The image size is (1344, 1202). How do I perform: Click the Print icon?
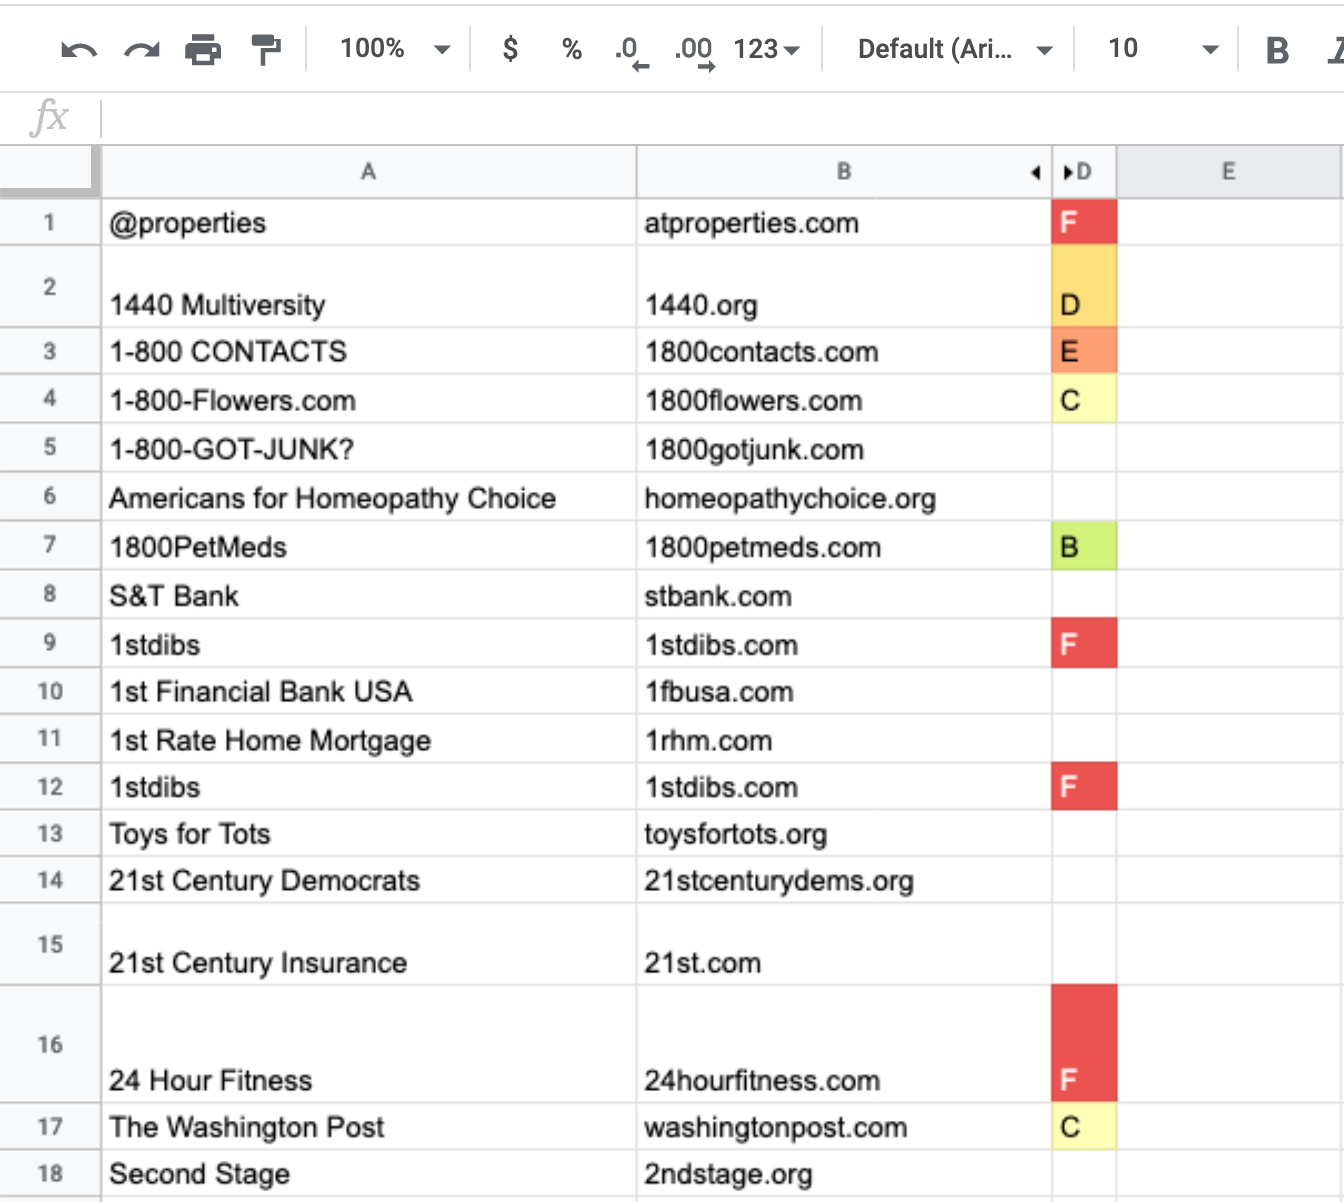click(203, 49)
